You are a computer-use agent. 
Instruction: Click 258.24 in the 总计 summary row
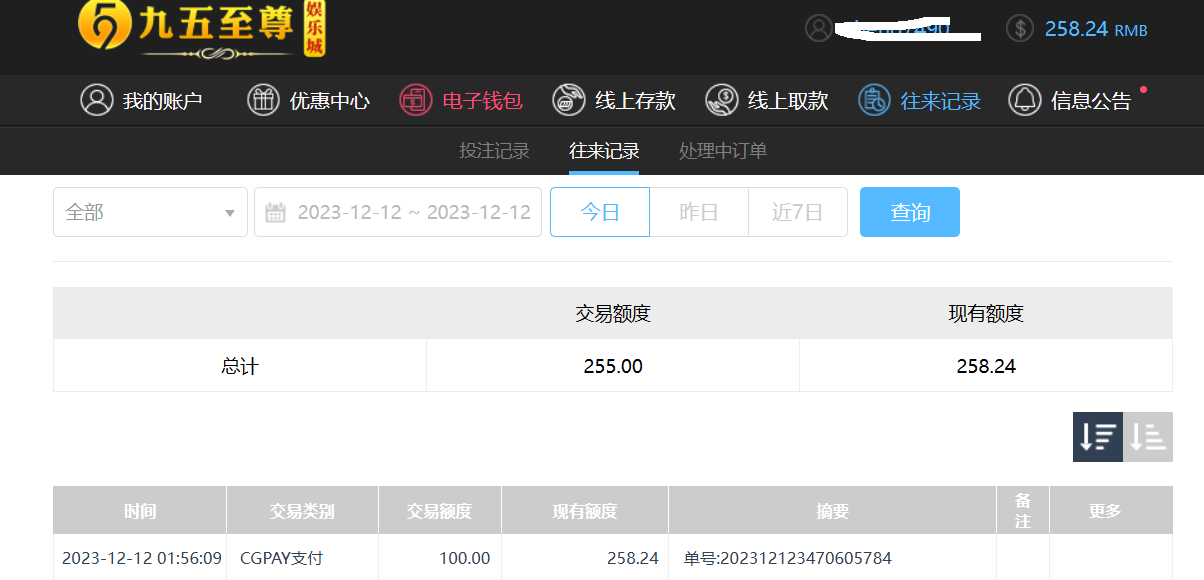tap(986, 366)
